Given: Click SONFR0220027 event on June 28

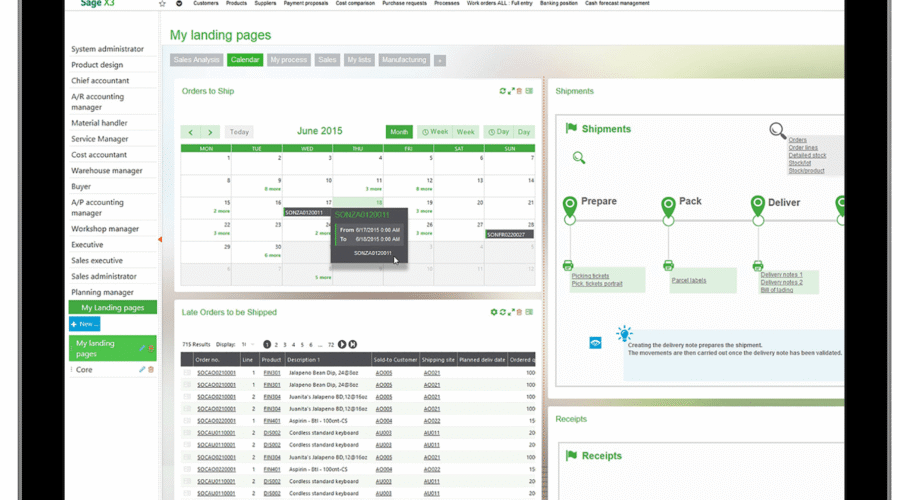Looking at the screenshot, I should click(x=509, y=235).
